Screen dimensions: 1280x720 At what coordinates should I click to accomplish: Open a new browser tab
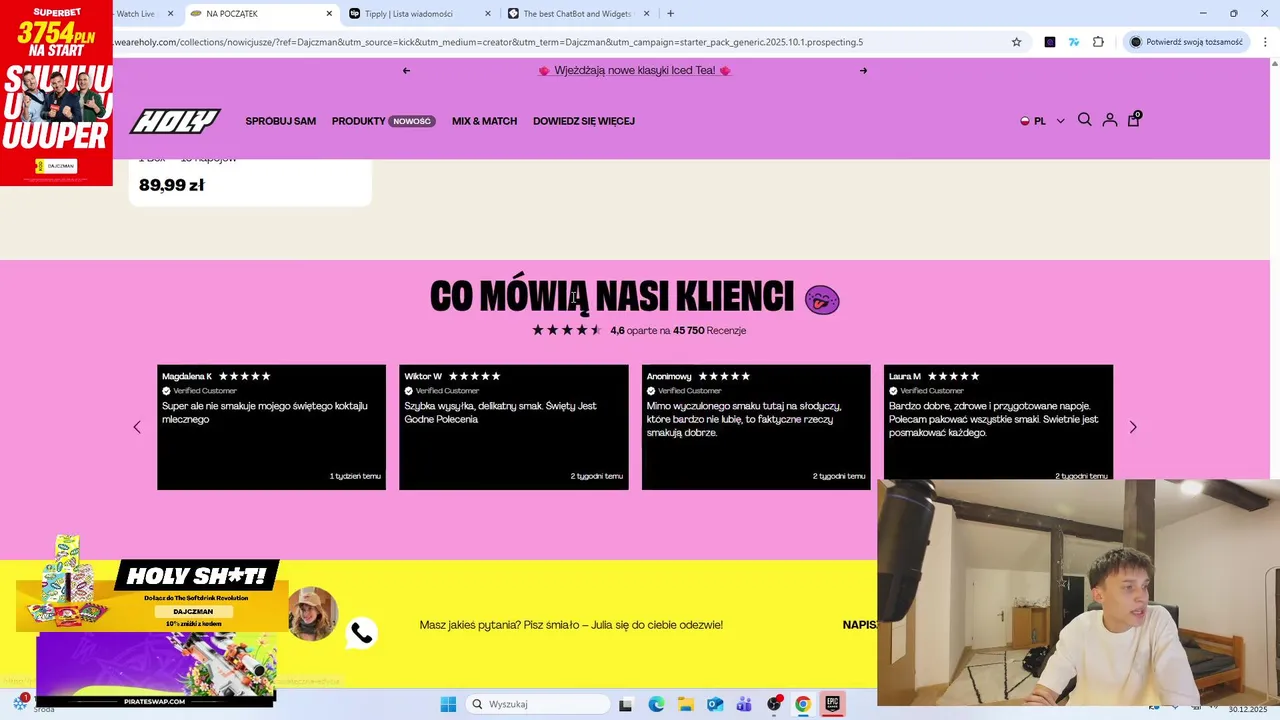click(x=670, y=14)
